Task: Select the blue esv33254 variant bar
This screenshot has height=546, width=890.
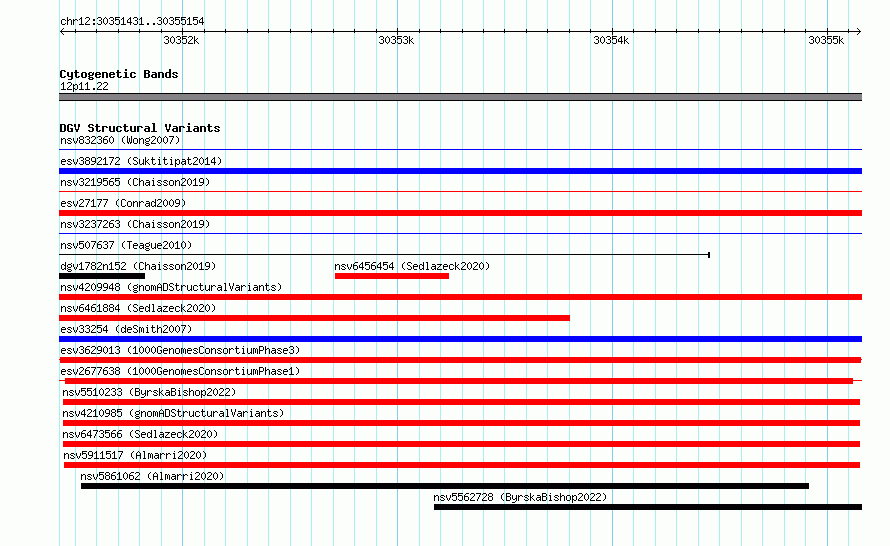Action: (x=460, y=339)
